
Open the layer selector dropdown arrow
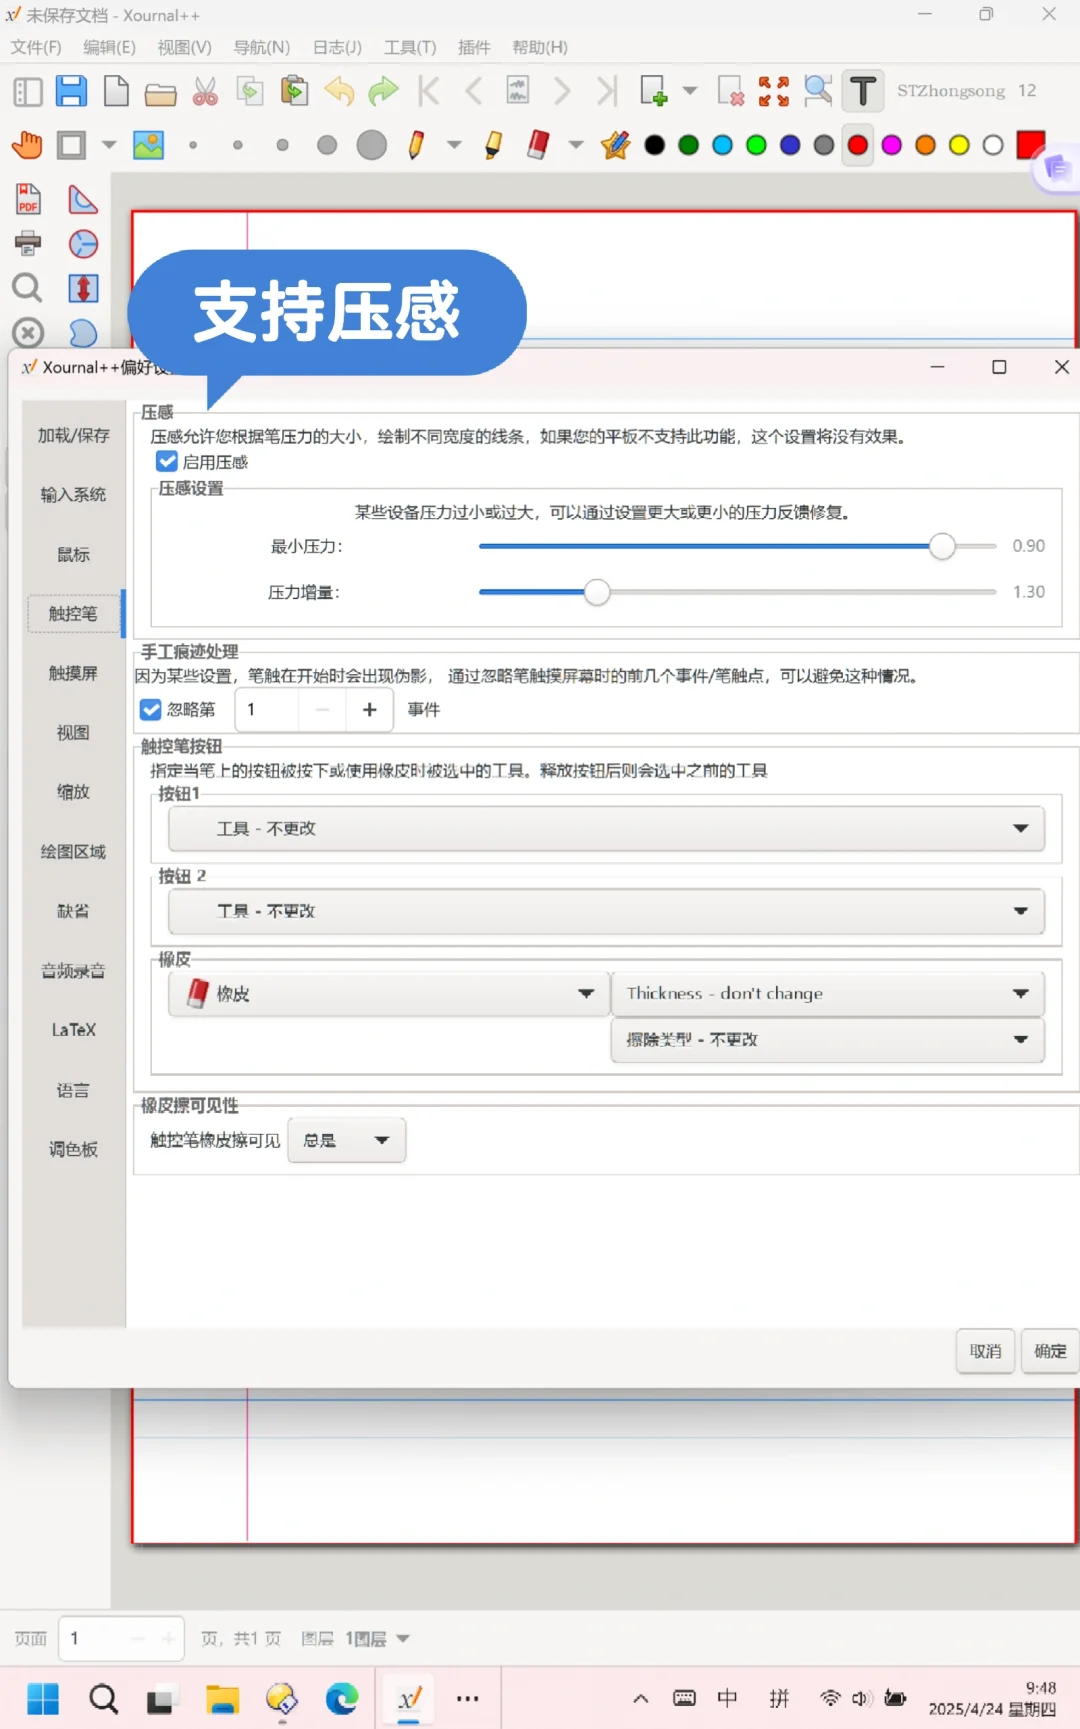click(403, 1638)
